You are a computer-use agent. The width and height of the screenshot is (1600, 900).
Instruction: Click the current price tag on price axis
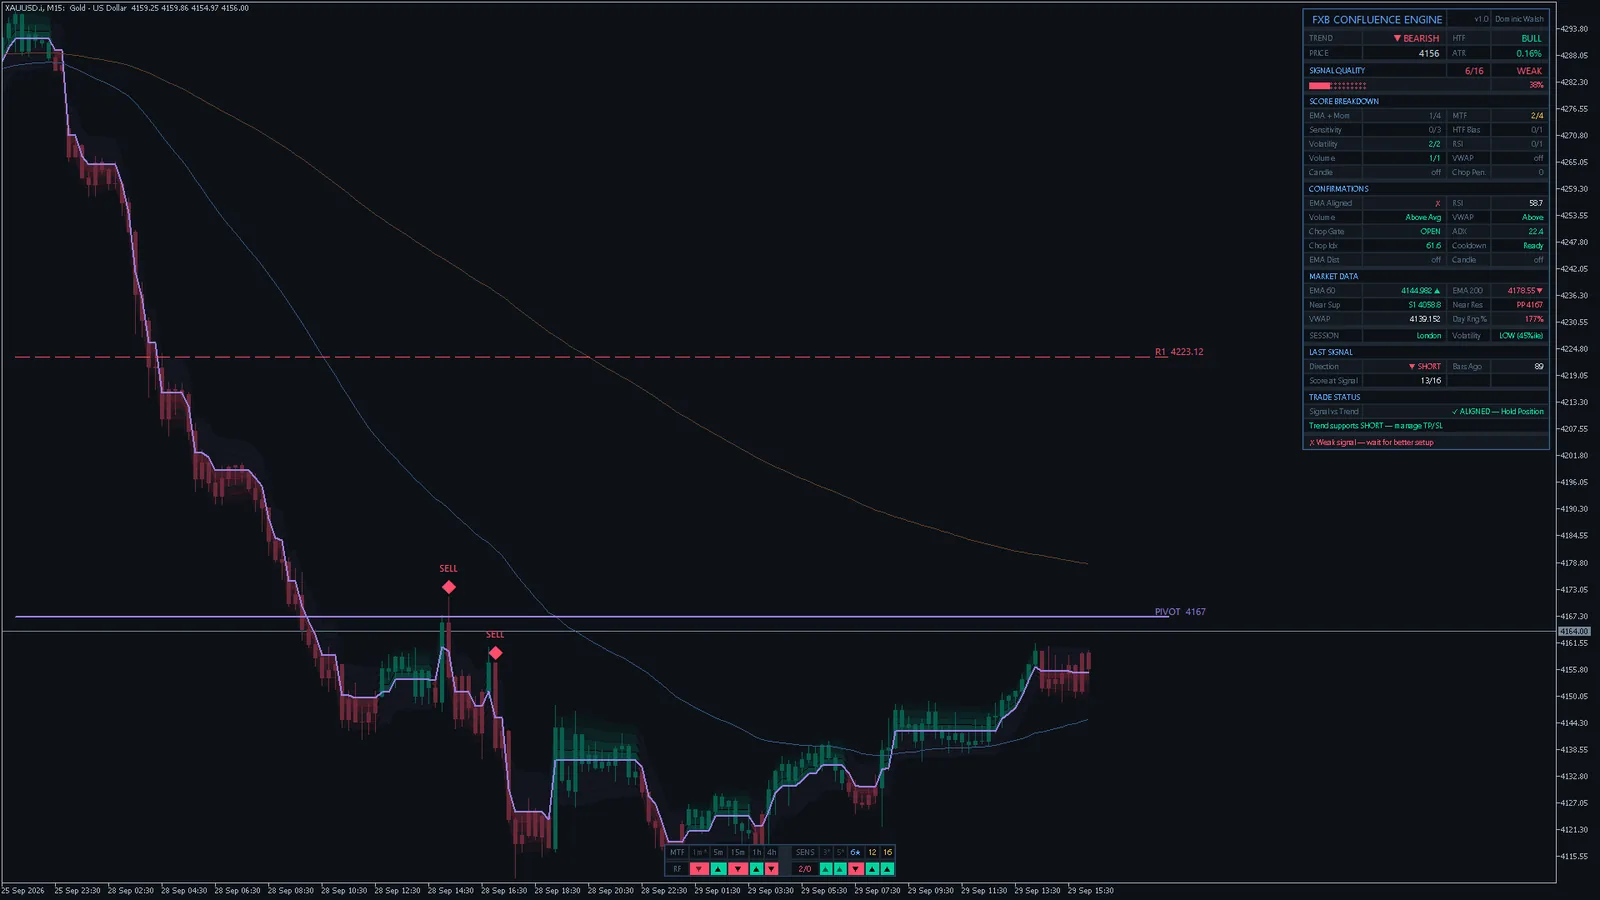click(x=1574, y=631)
